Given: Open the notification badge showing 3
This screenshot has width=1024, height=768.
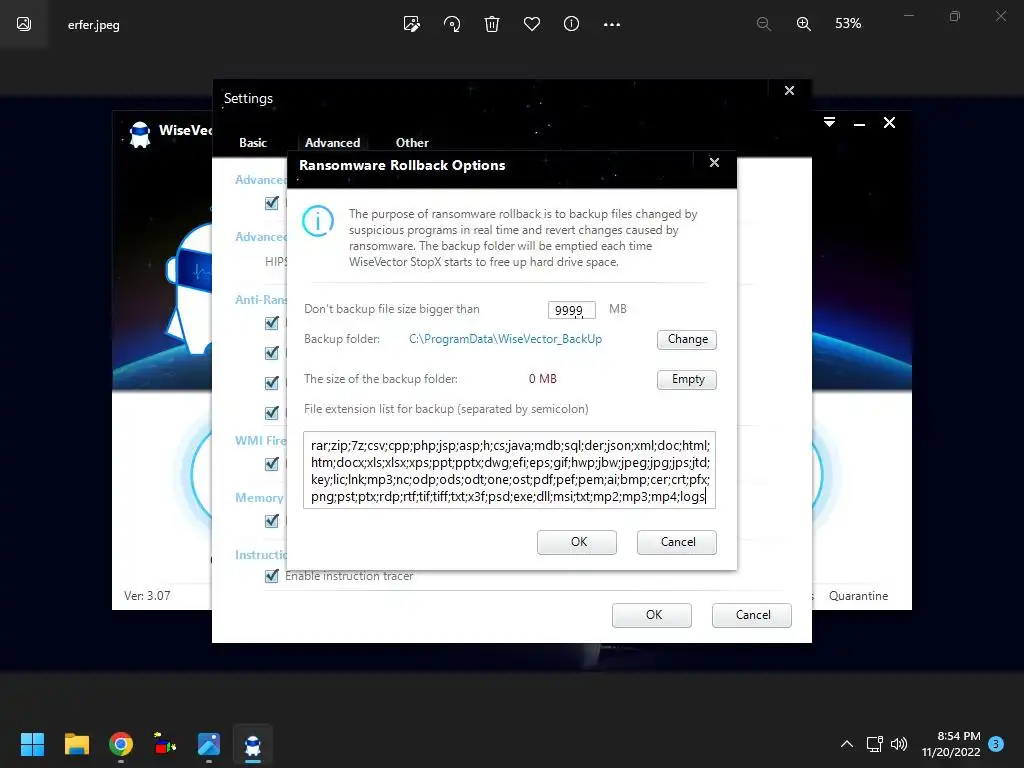Looking at the screenshot, I should (996, 744).
